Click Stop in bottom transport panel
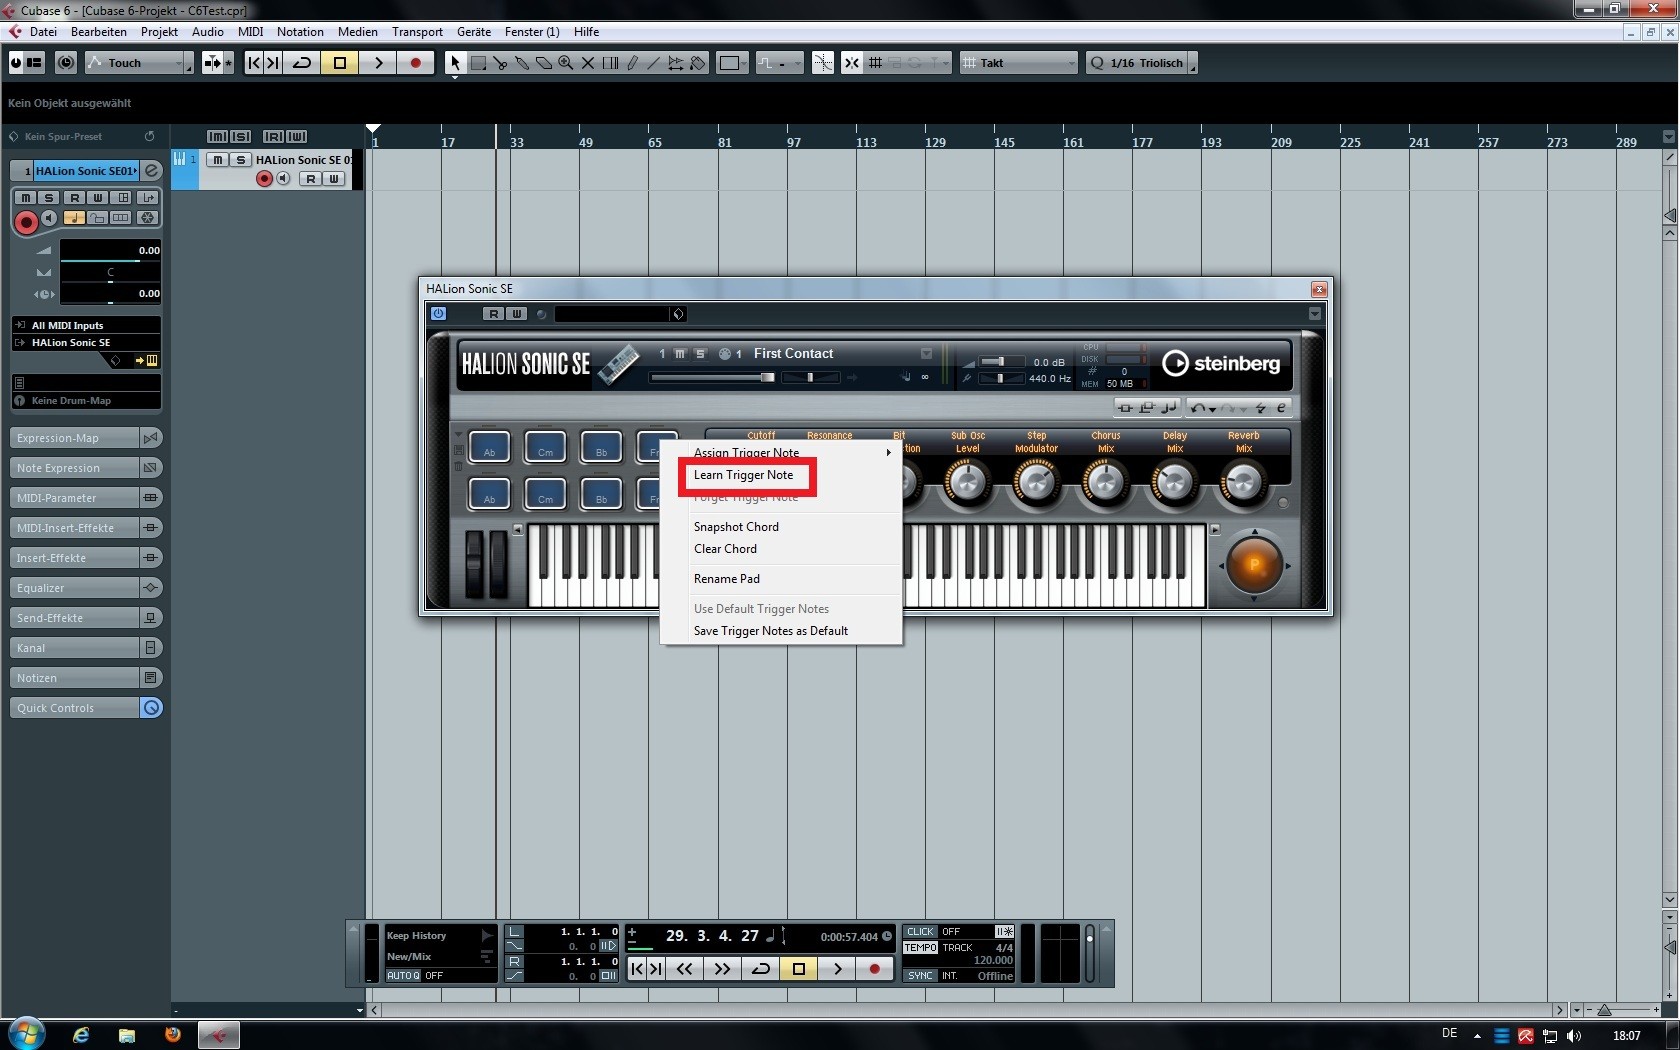 (x=798, y=968)
